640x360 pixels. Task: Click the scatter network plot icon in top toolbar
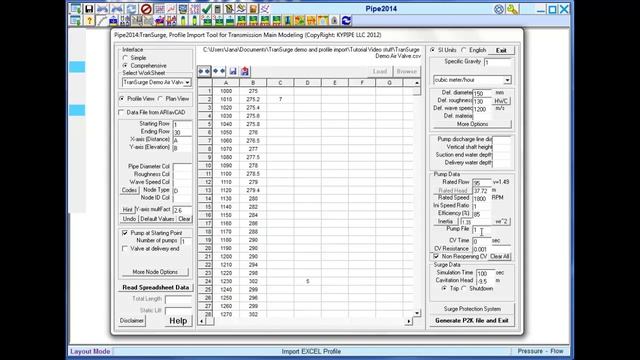[265, 9]
